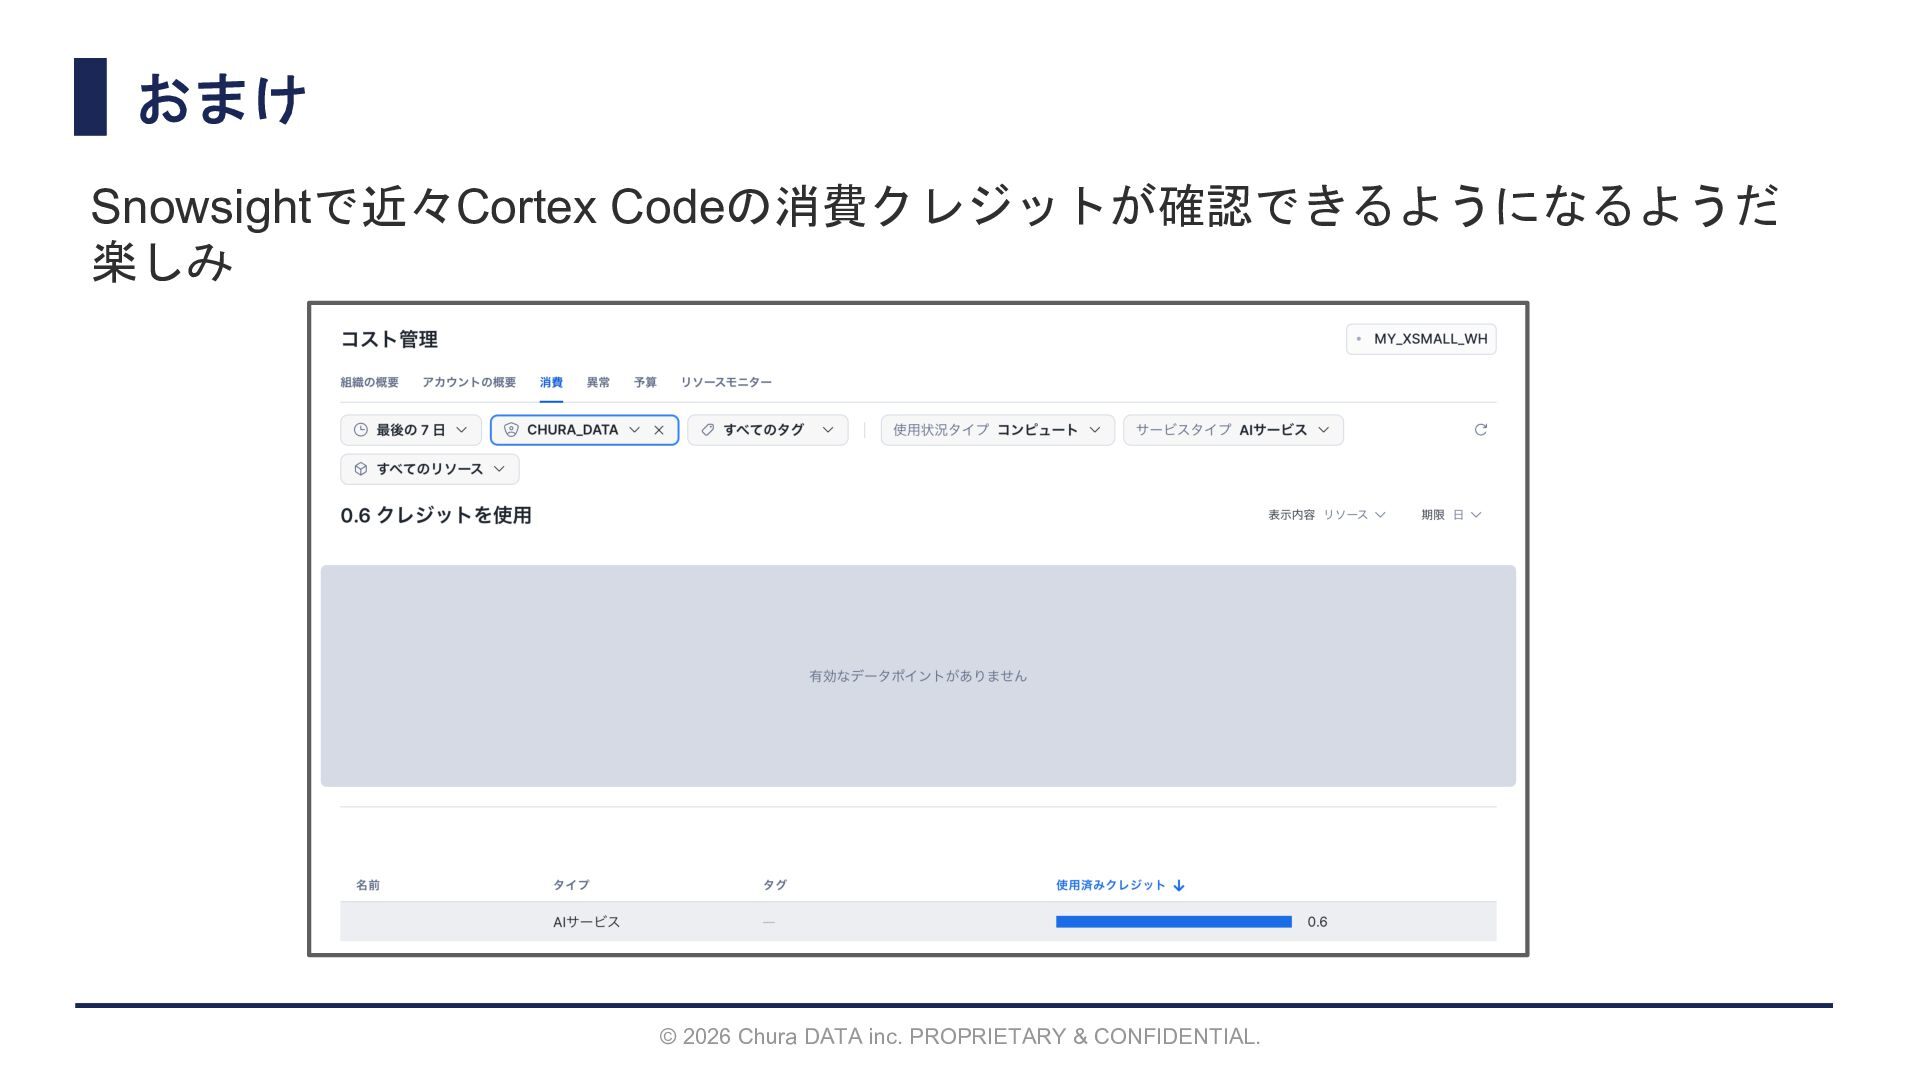This screenshot has height=1080, width=1920.
Task: Open 使用状況タイプ コンピュート dropdown
Action: click(x=997, y=430)
